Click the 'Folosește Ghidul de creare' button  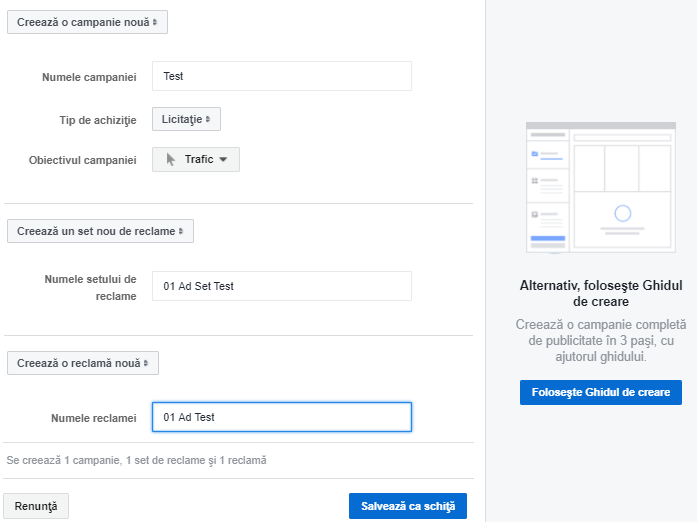tap(600, 392)
